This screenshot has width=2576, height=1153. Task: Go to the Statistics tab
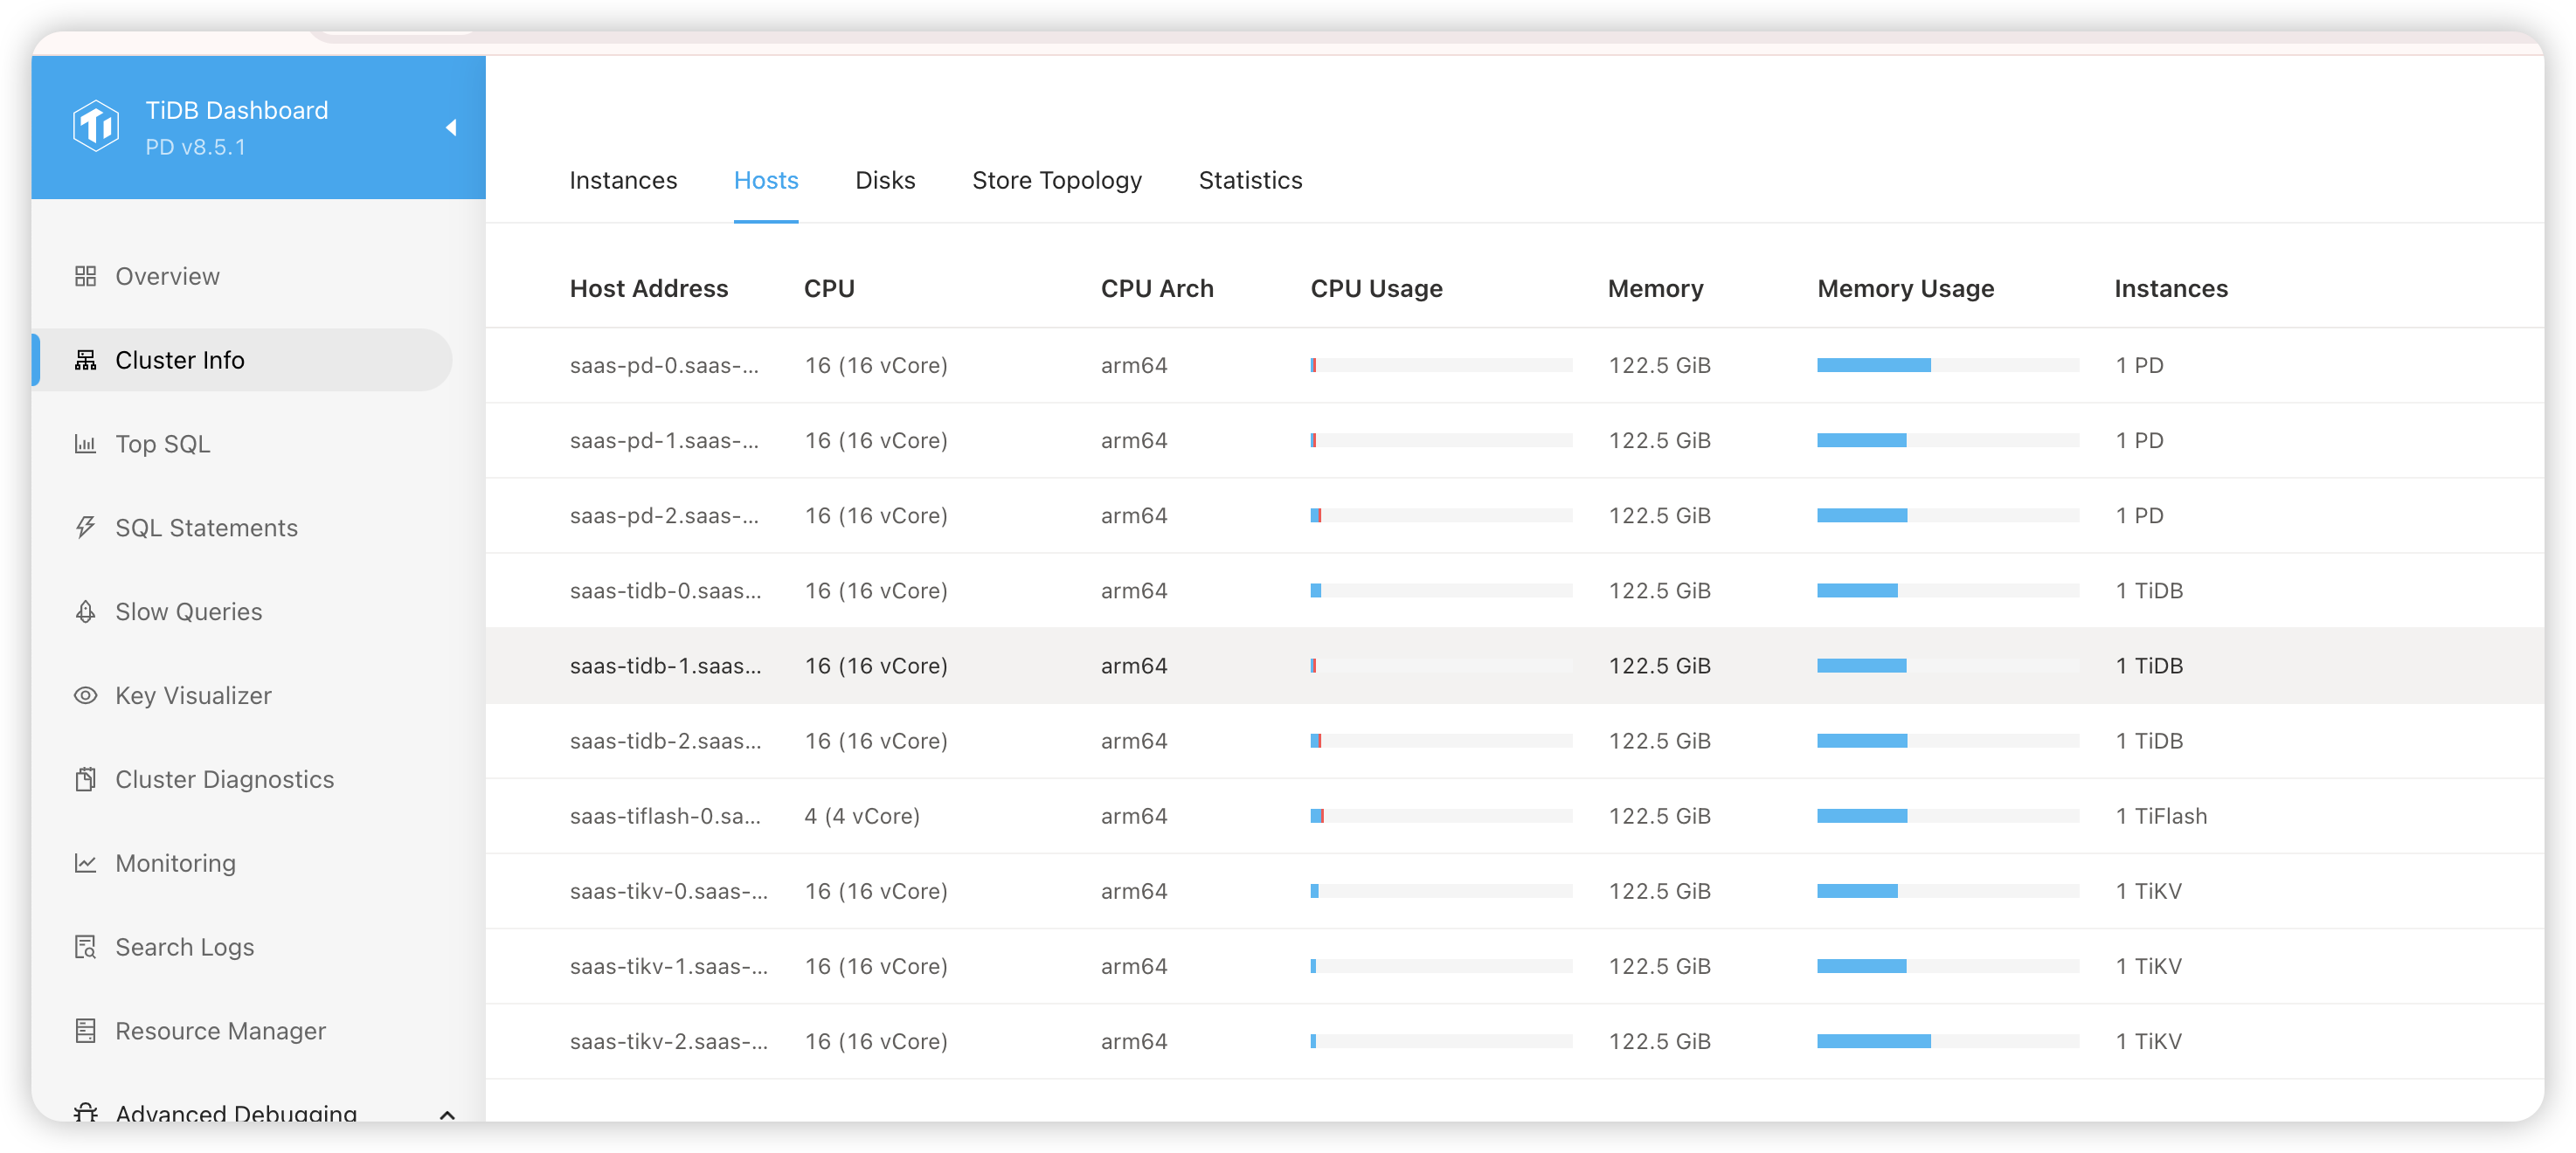pos(1250,180)
